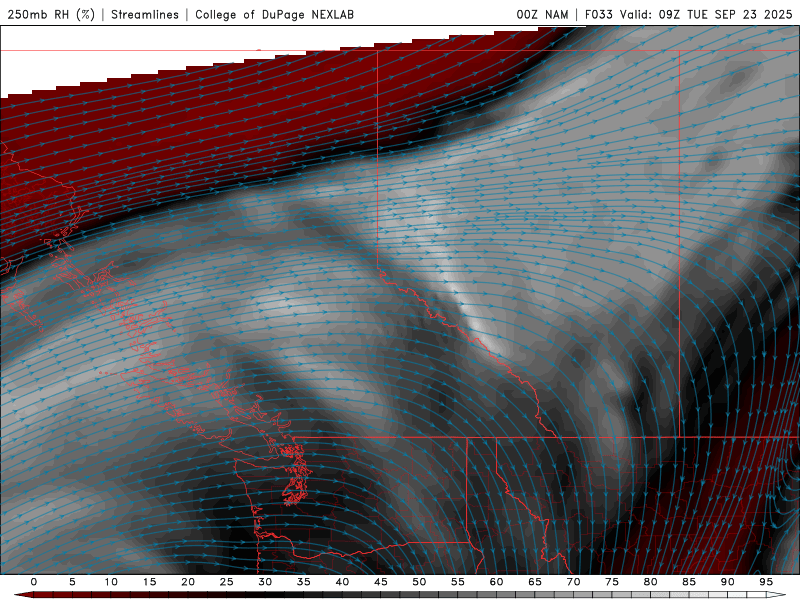Screen dimensions: 800x600
Task: Click 'F033' forecast hour text
Action: click(599, 14)
